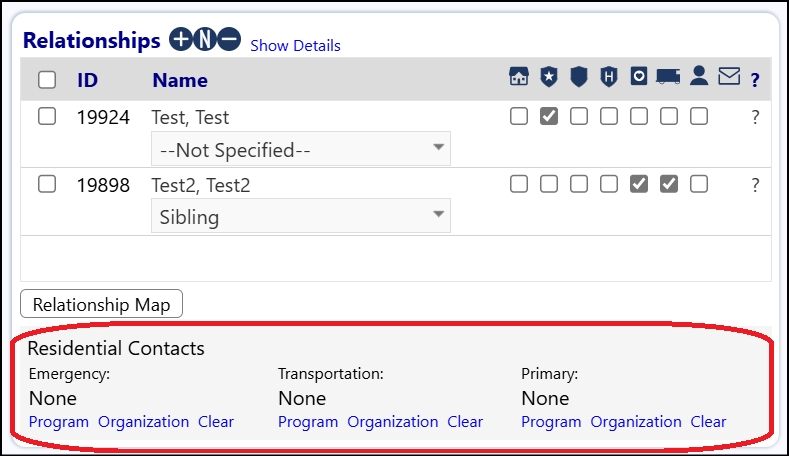Screen dimensions: 789x456
Task: Click the truck column header icon
Action: click(x=668, y=77)
